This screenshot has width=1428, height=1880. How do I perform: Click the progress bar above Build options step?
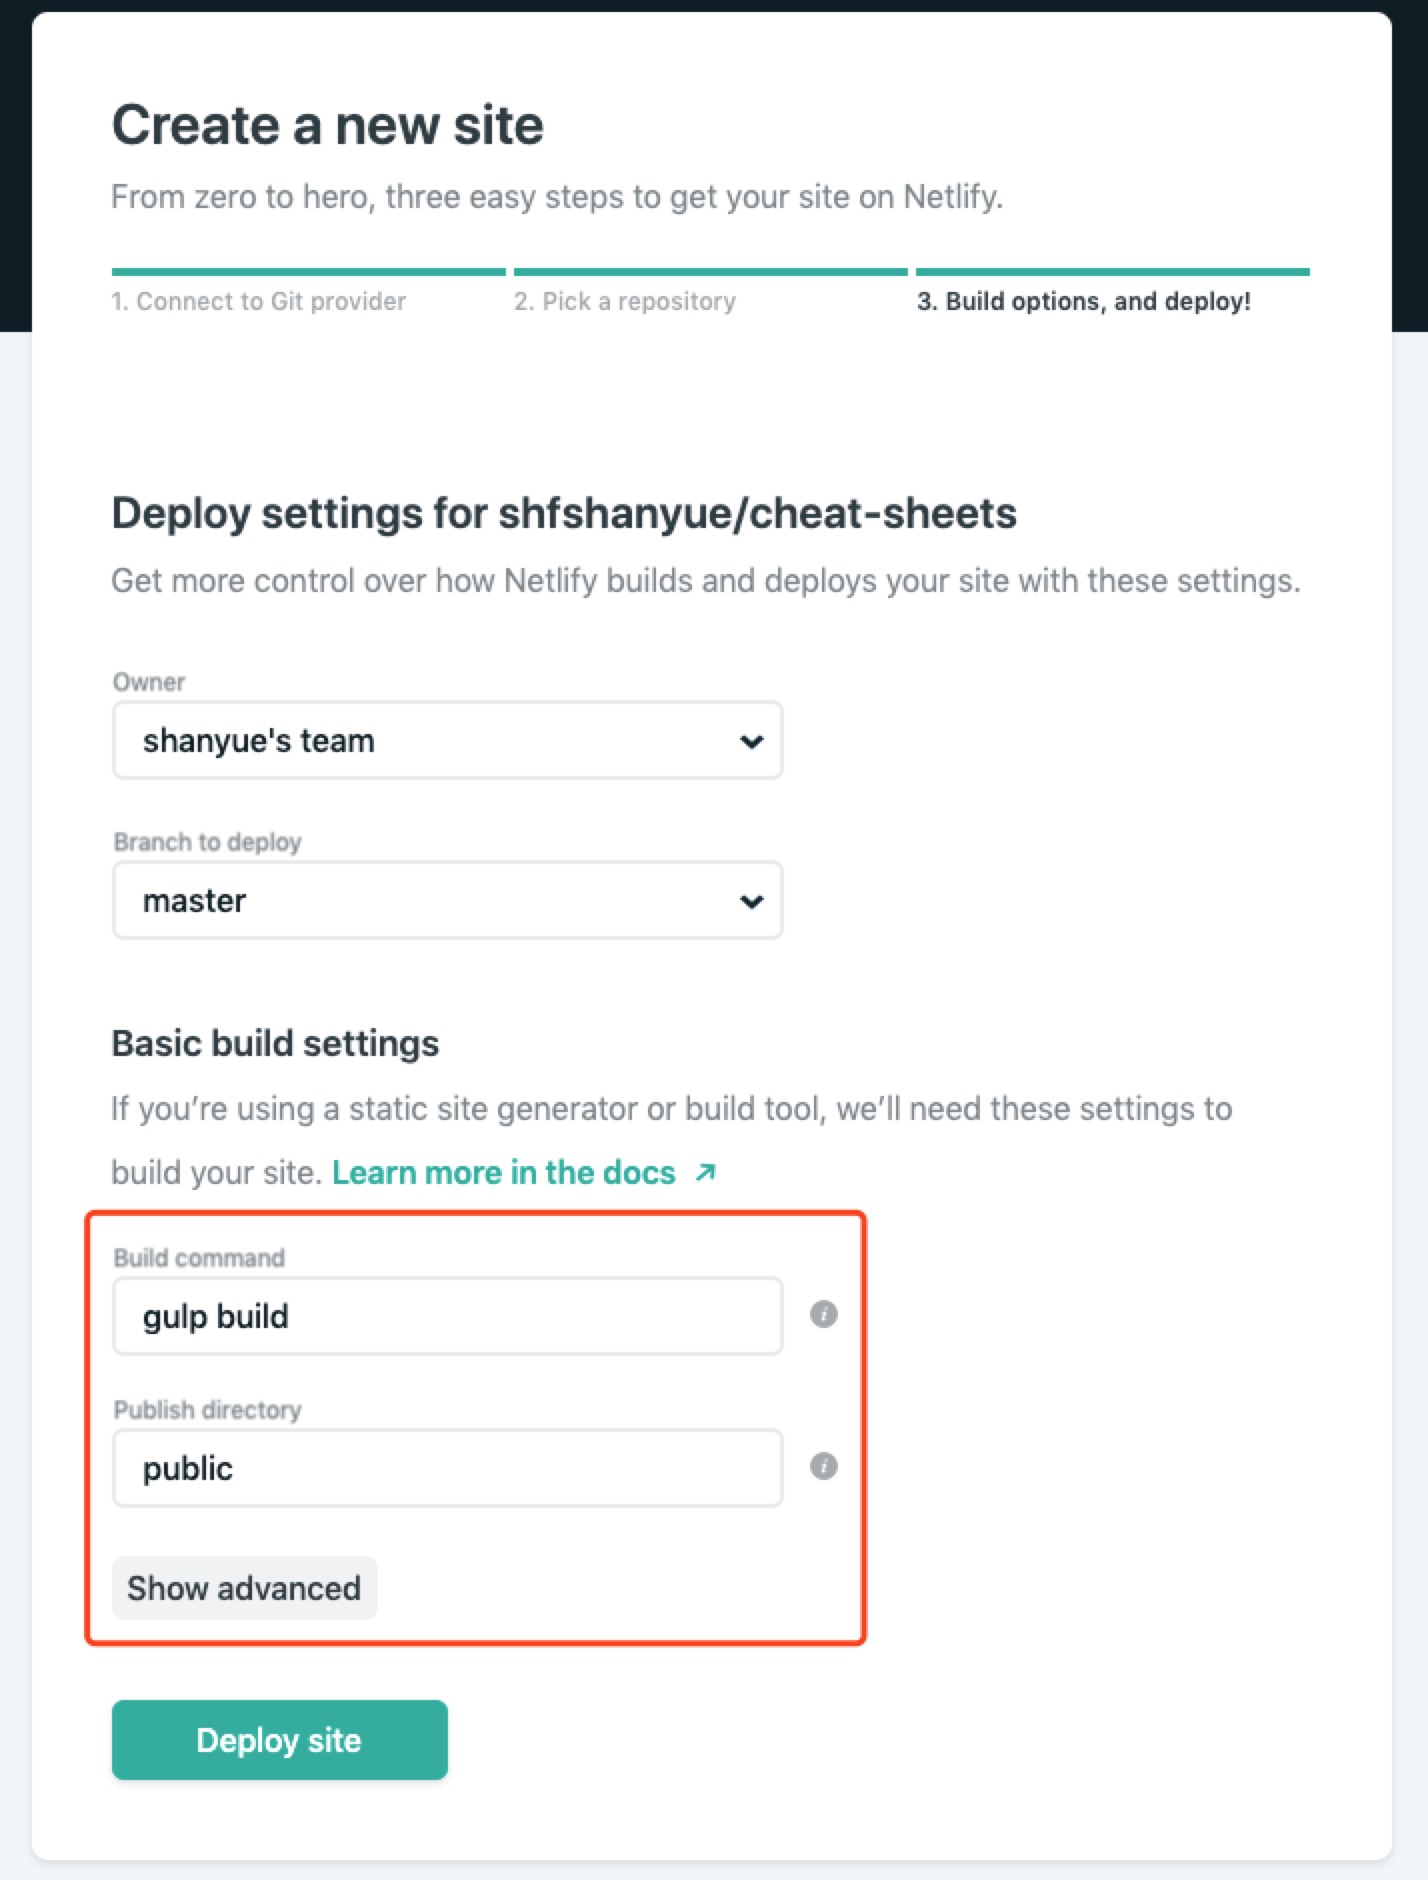(x=1112, y=271)
